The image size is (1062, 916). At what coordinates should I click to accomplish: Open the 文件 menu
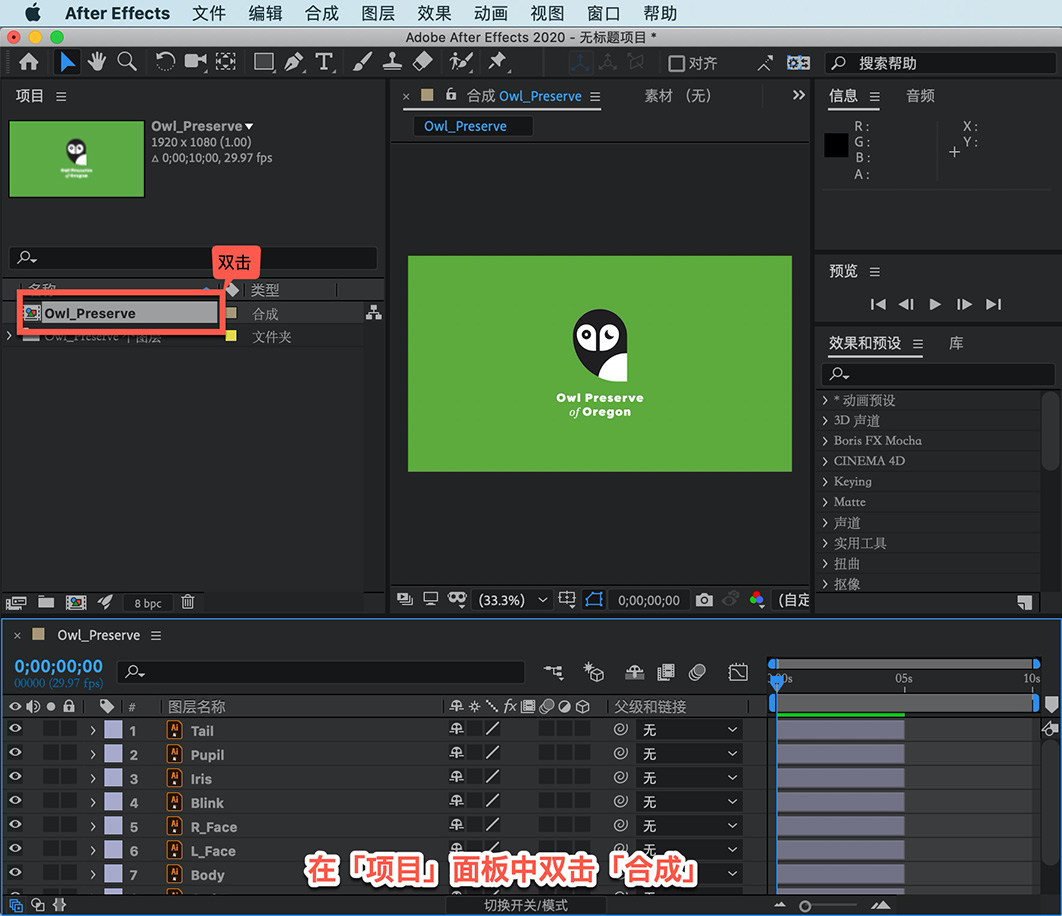coord(209,13)
